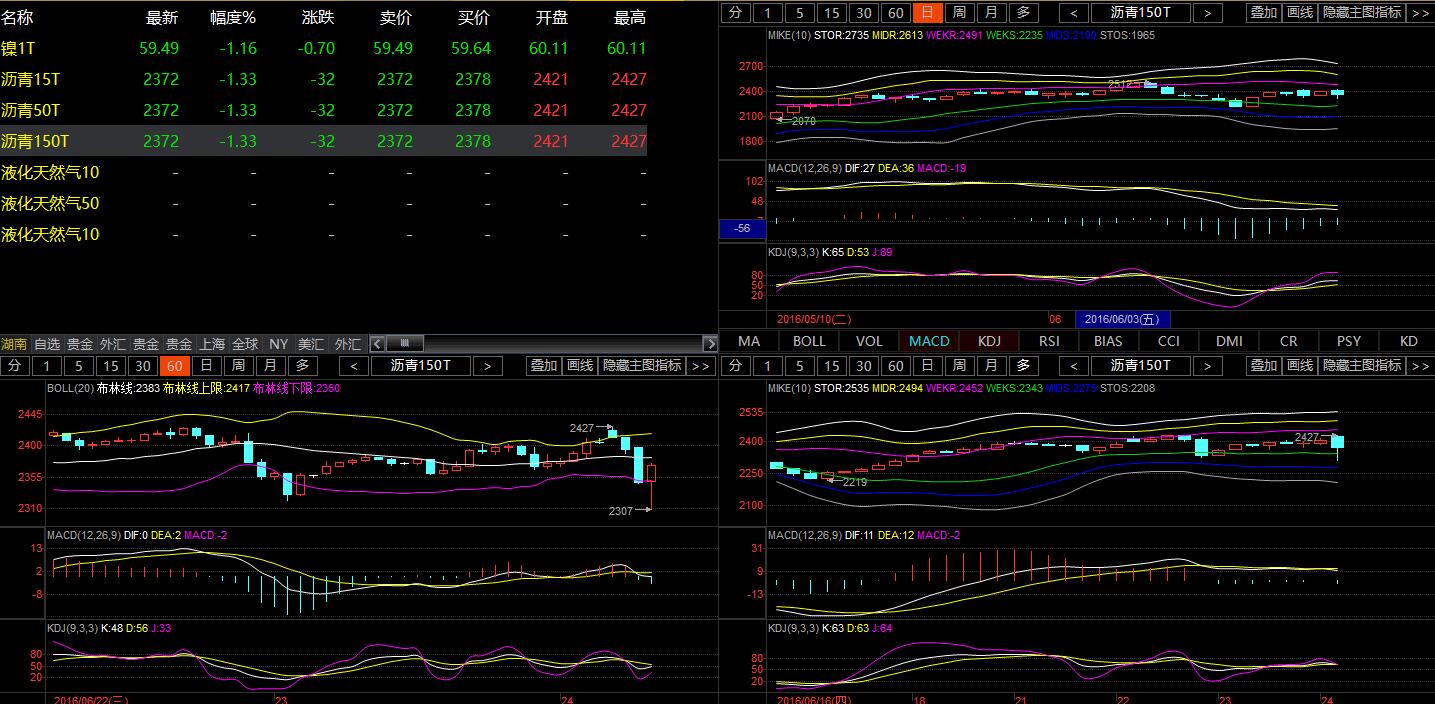The image size is (1435, 704).
Task: Select the 镍1T row in the quote list
Action: point(20,48)
